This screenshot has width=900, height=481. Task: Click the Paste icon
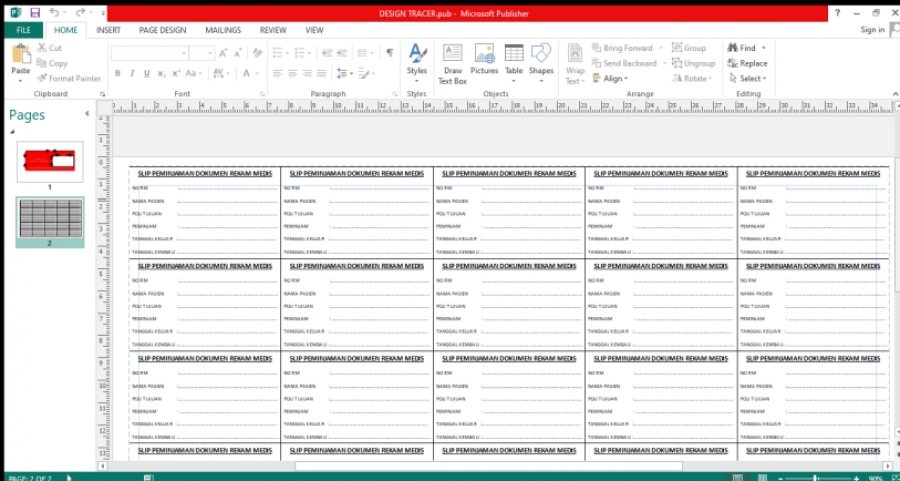tap(21, 55)
